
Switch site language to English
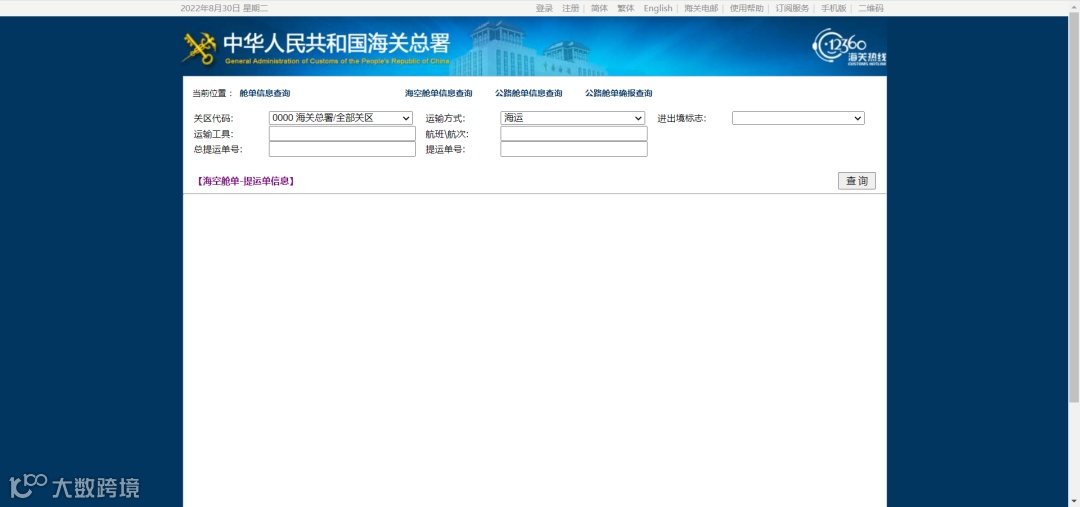click(x=658, y=8)
